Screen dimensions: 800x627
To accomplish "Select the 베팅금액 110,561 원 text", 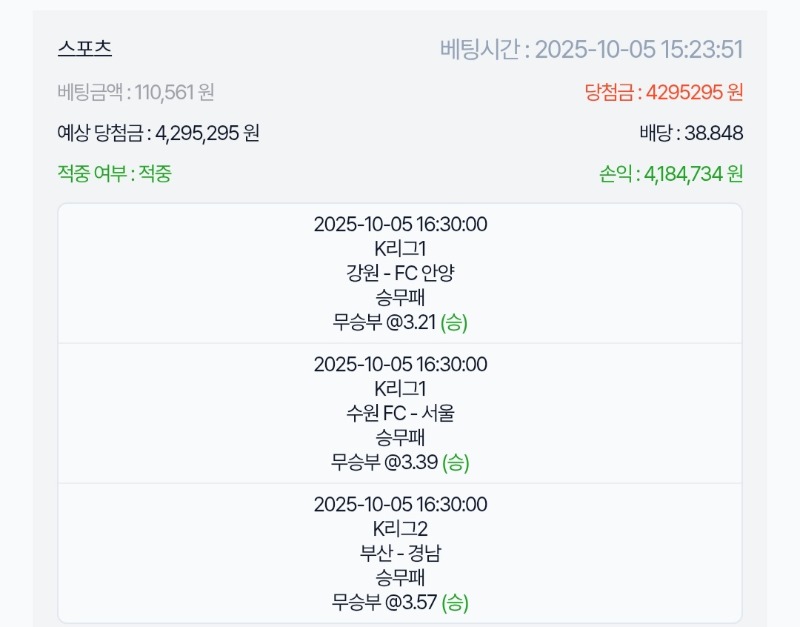I will pos(136,92).
